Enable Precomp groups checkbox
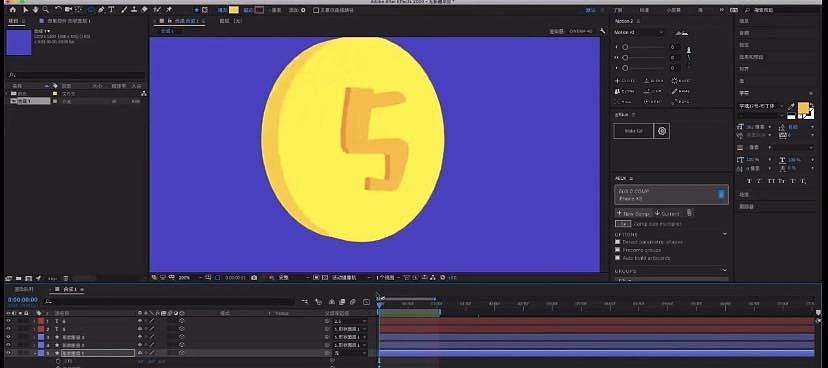The height and width of the screenshot is (368, 828). pos(618,250)
